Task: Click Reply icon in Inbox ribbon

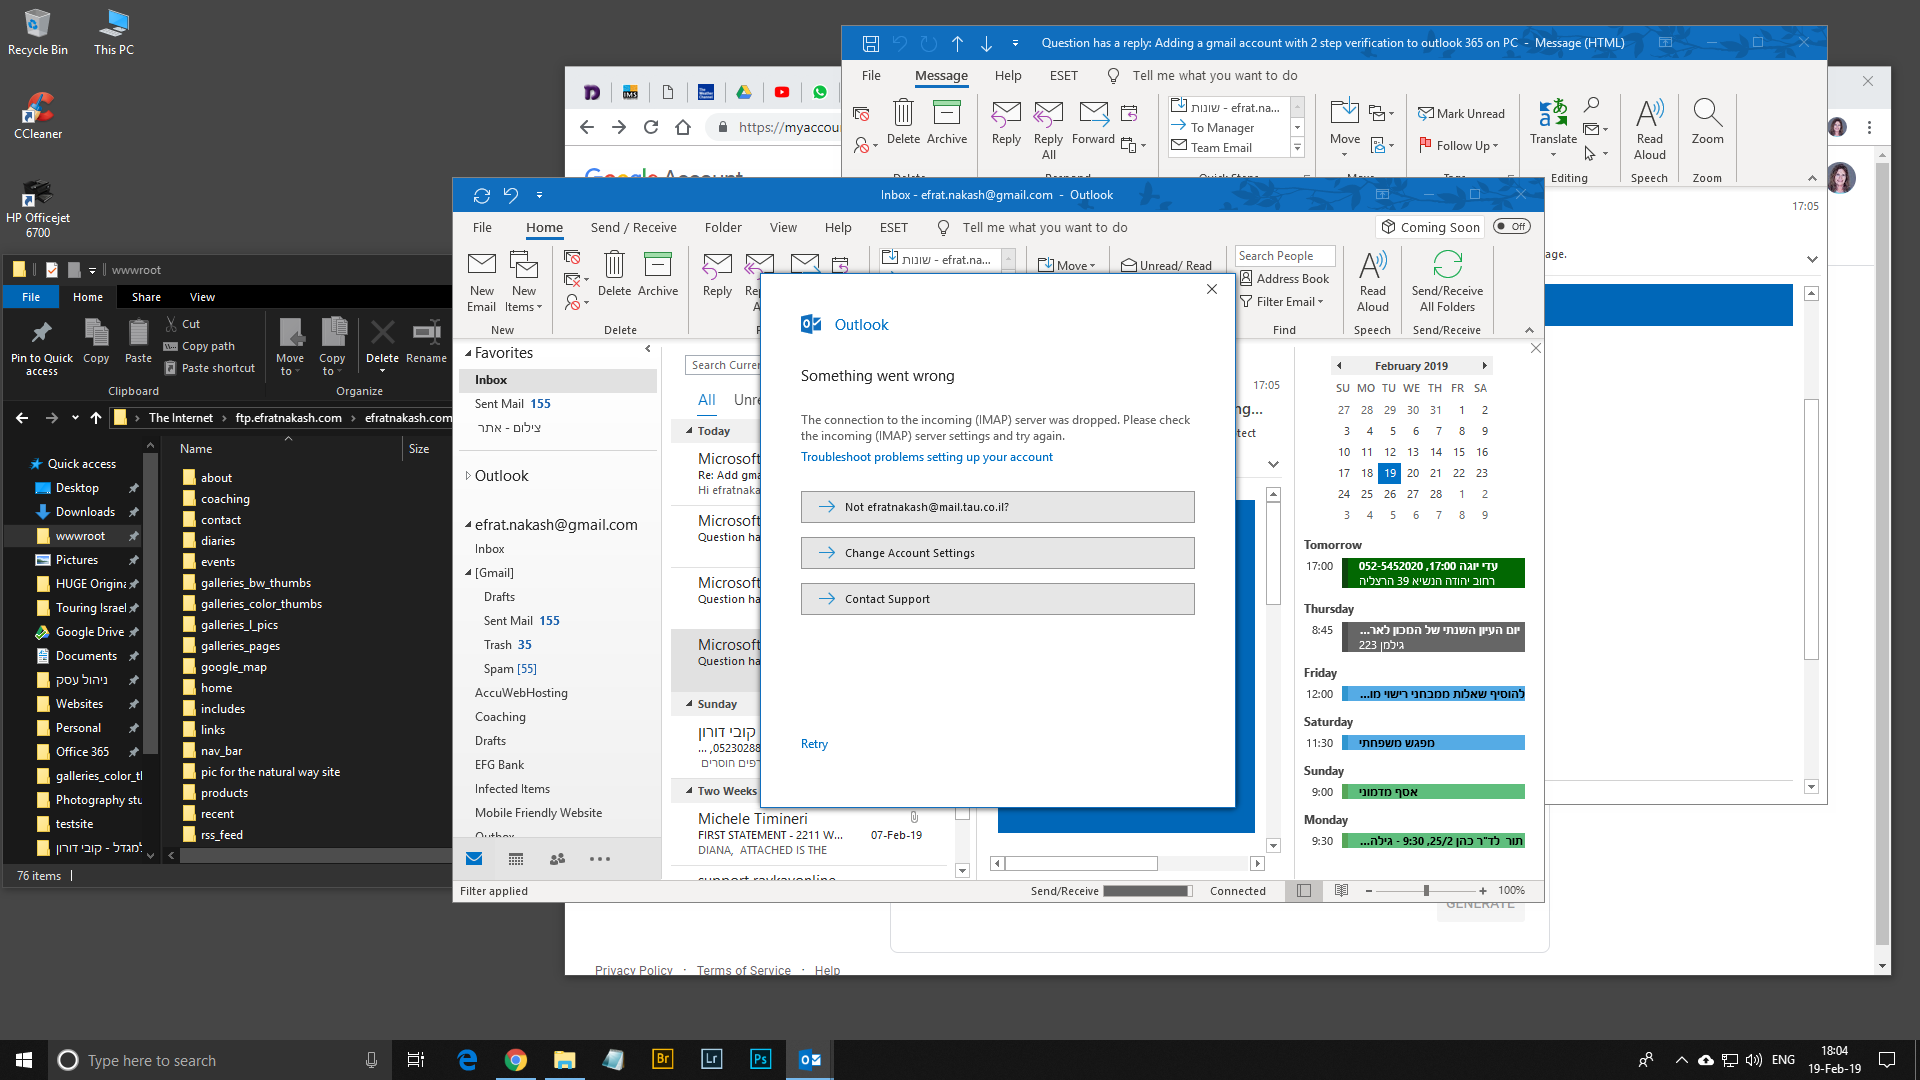Action: click(717, 274)
